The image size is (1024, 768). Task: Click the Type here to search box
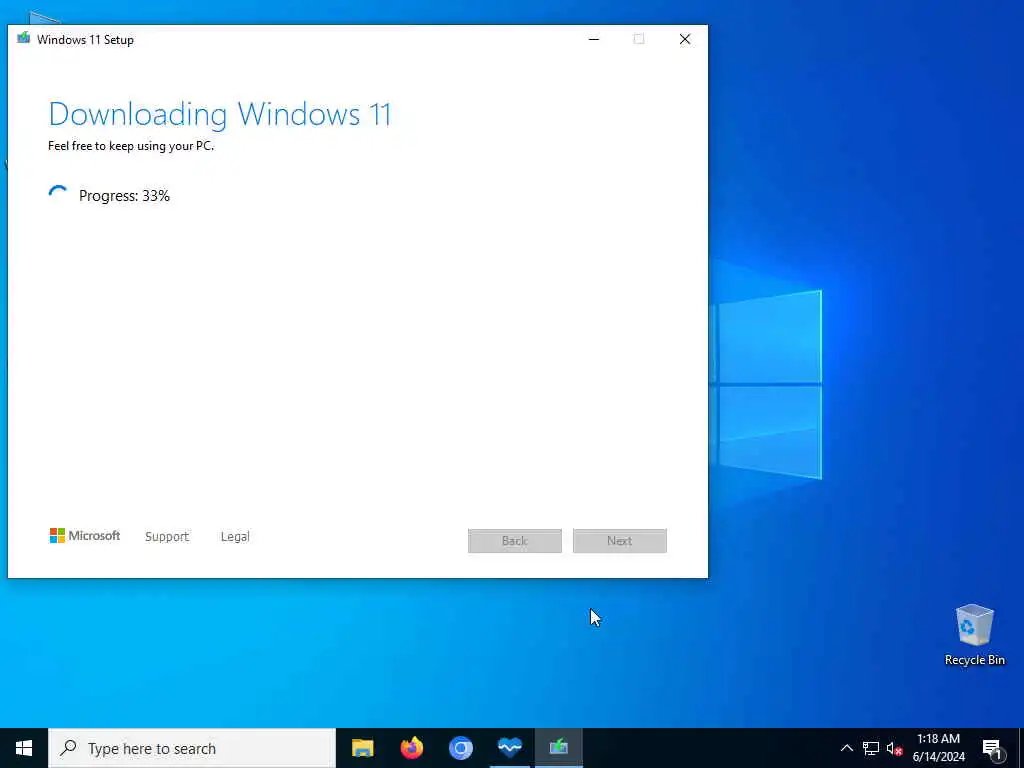point(192,748)
